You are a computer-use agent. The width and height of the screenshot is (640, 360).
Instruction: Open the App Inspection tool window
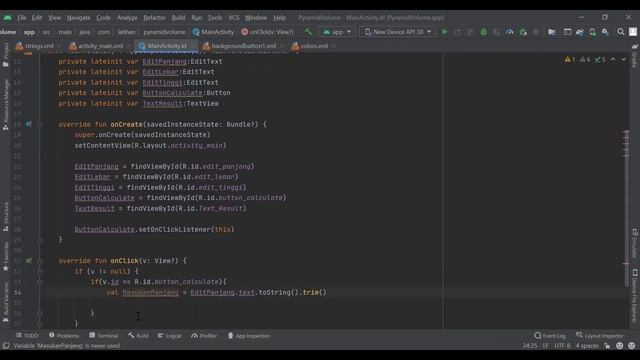(249, 336)
